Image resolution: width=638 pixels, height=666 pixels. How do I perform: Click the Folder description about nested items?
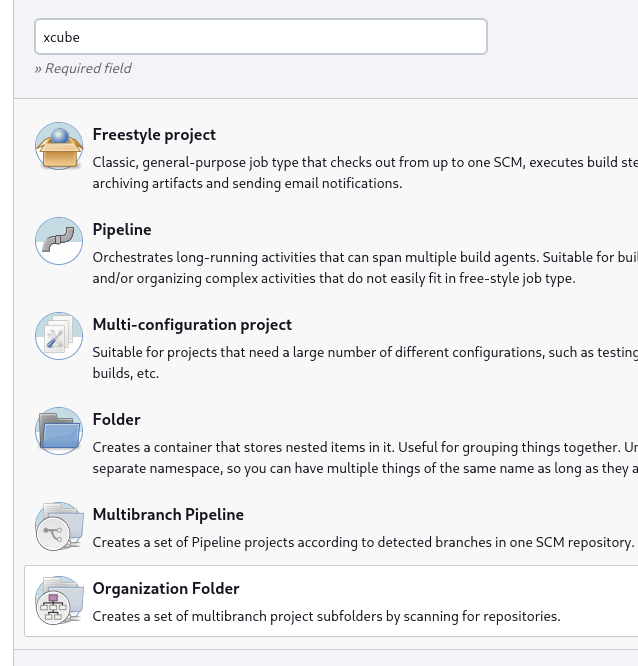click(x=365, y=458)
